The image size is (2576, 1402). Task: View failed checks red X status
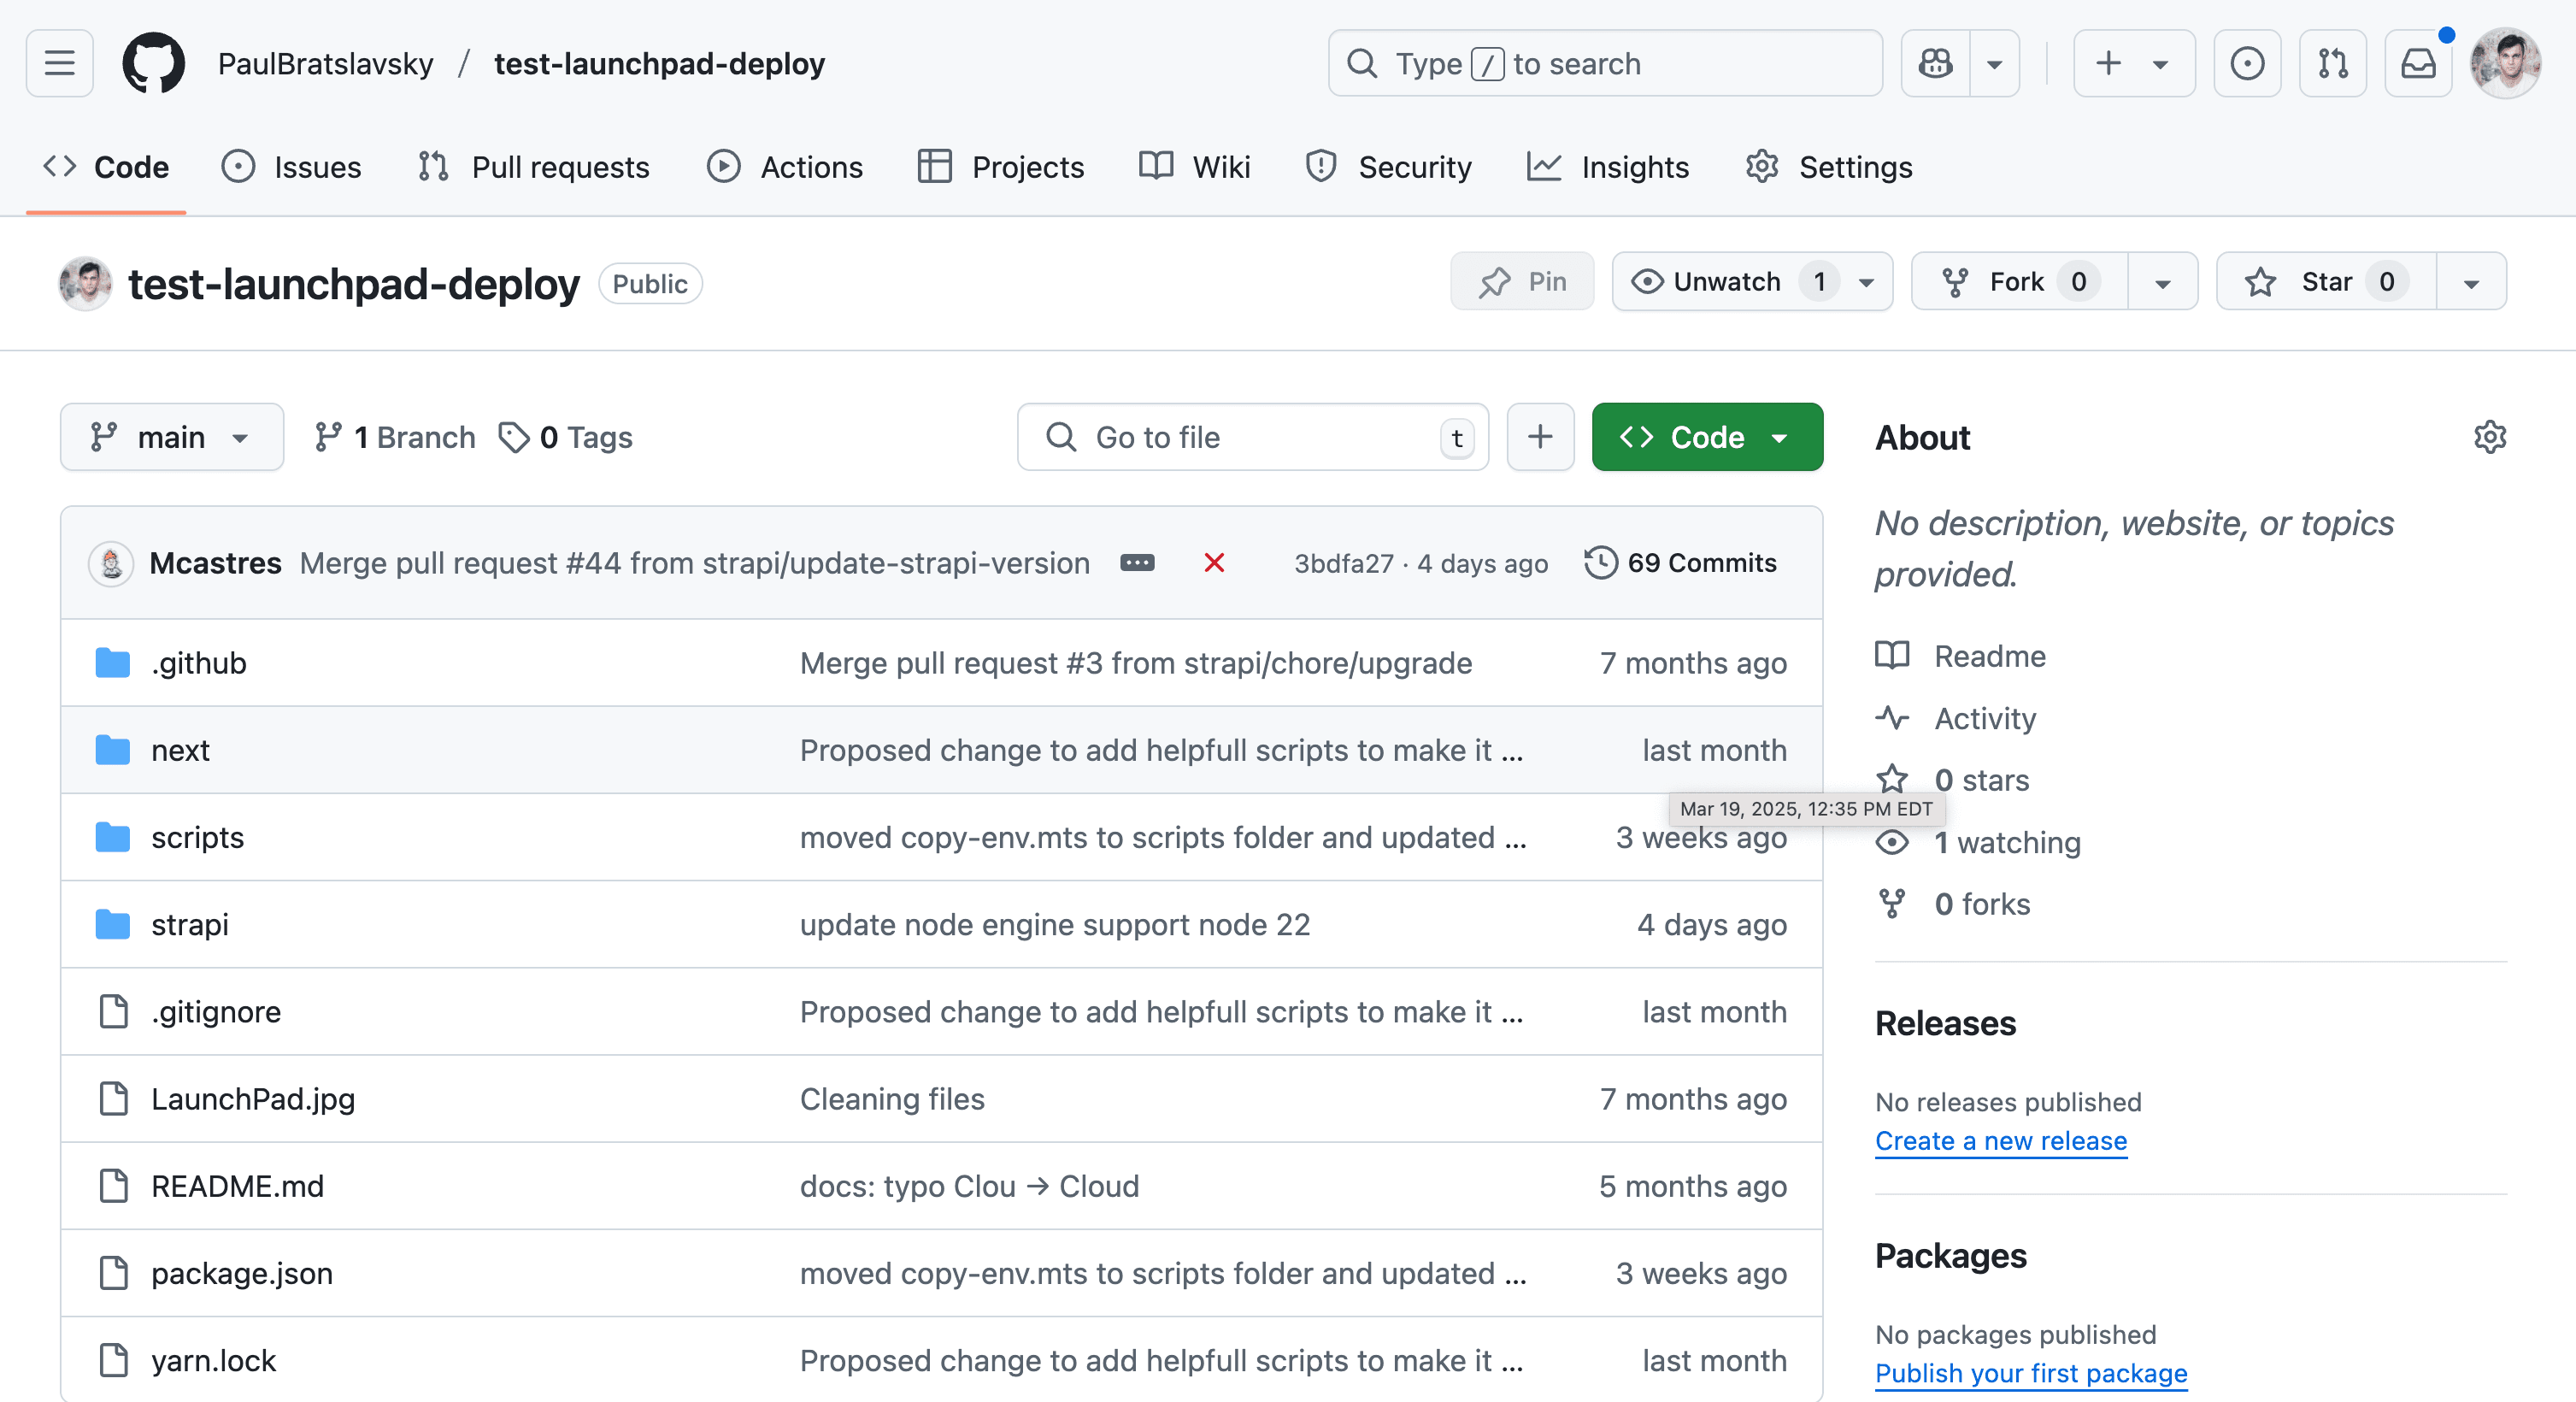[x=1214, y=563]
